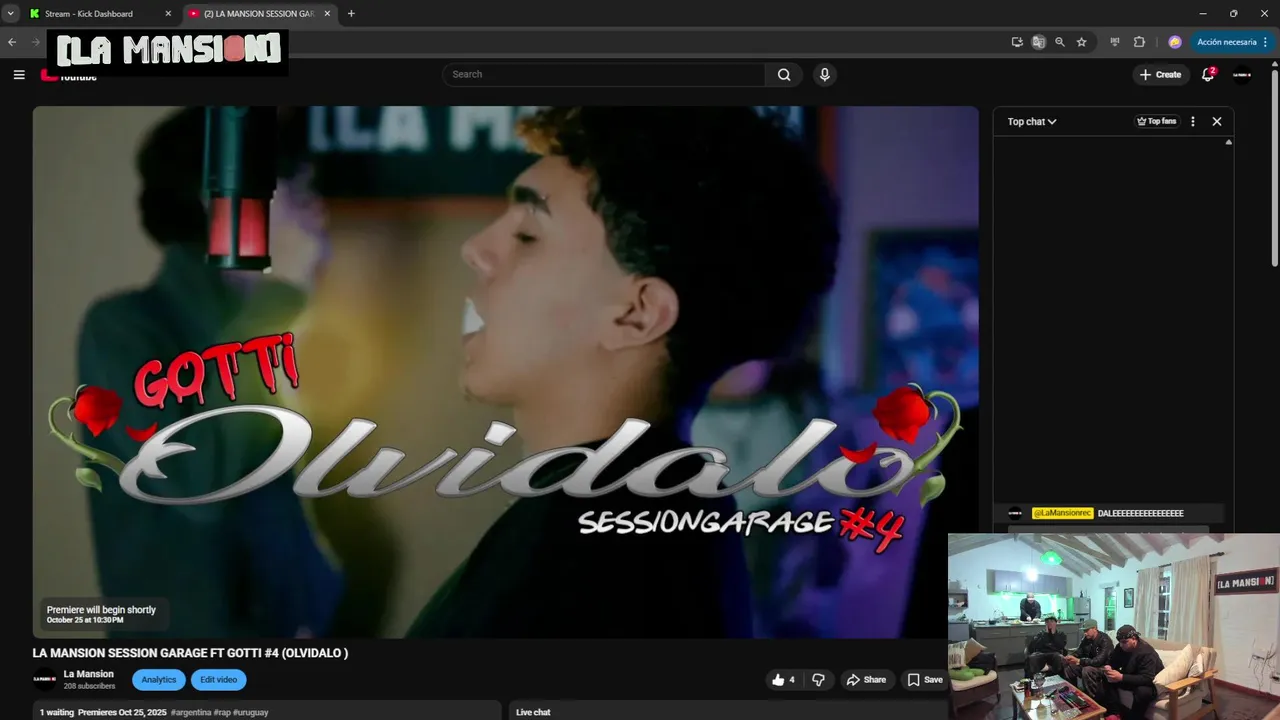
Task: Go back in browser history
Action: pyautogui.click(x=12, y=42)
